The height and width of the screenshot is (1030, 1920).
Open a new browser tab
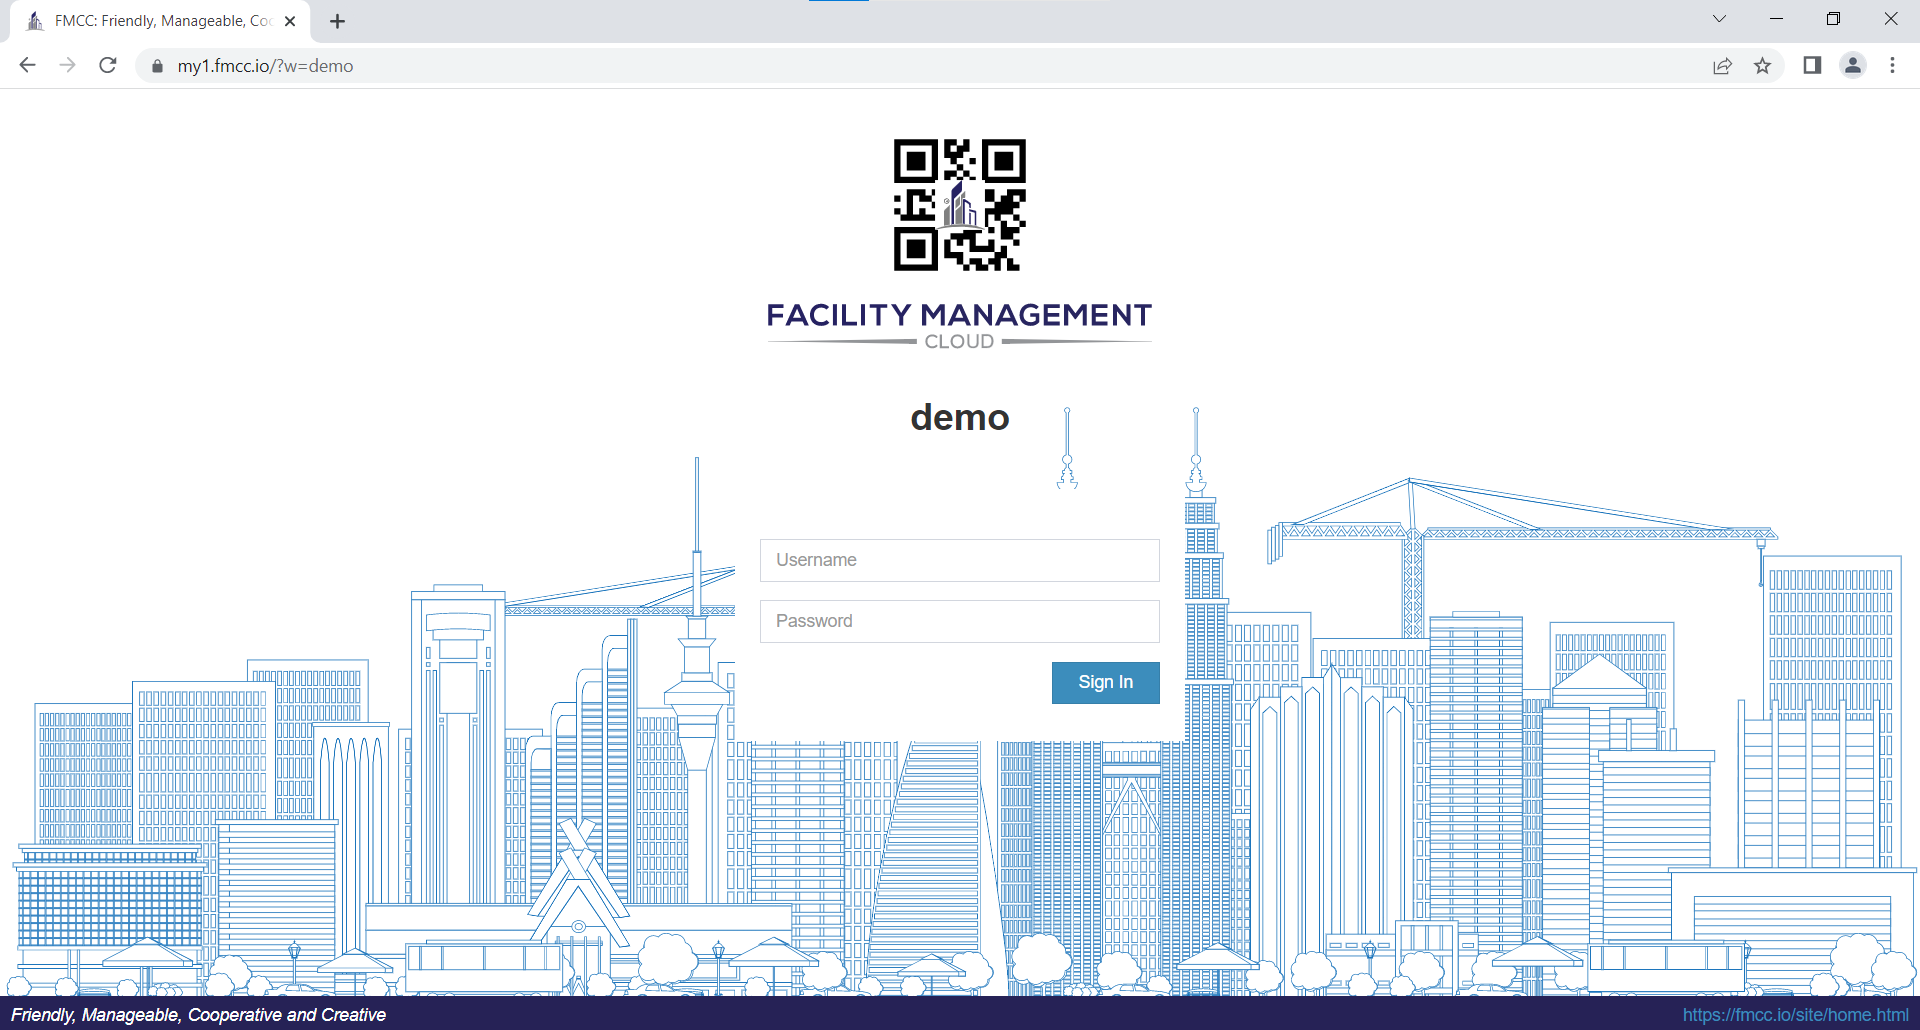[x=338, y=21]
